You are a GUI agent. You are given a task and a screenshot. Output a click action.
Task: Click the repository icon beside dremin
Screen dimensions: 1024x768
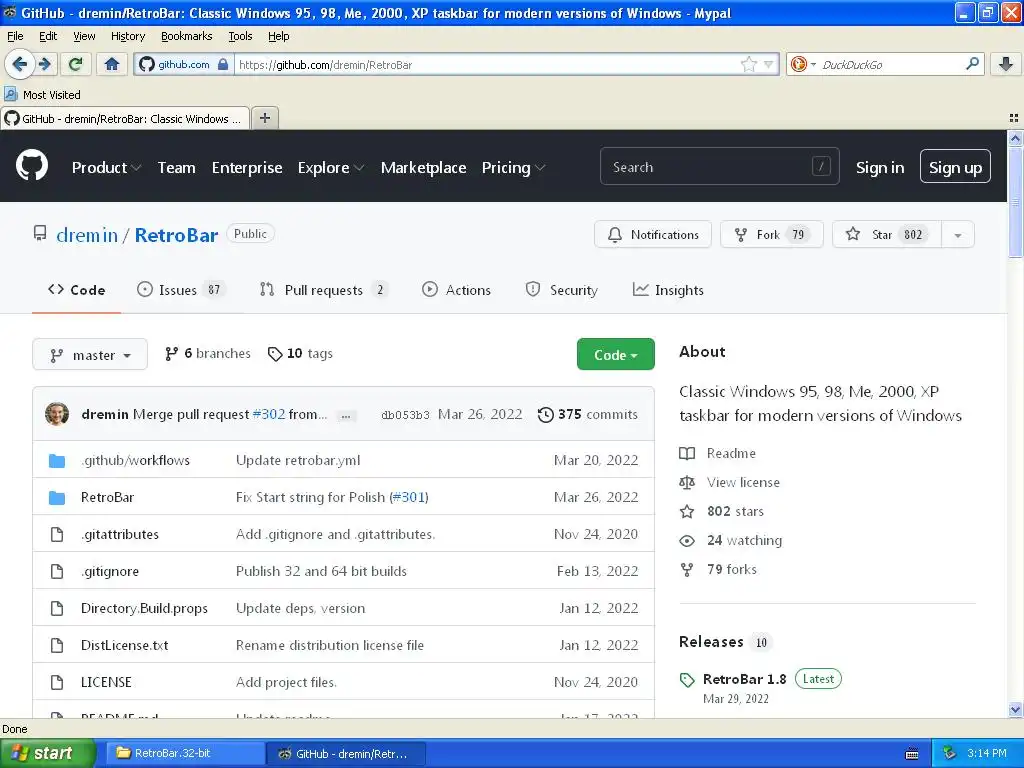(x=40, y=233)
